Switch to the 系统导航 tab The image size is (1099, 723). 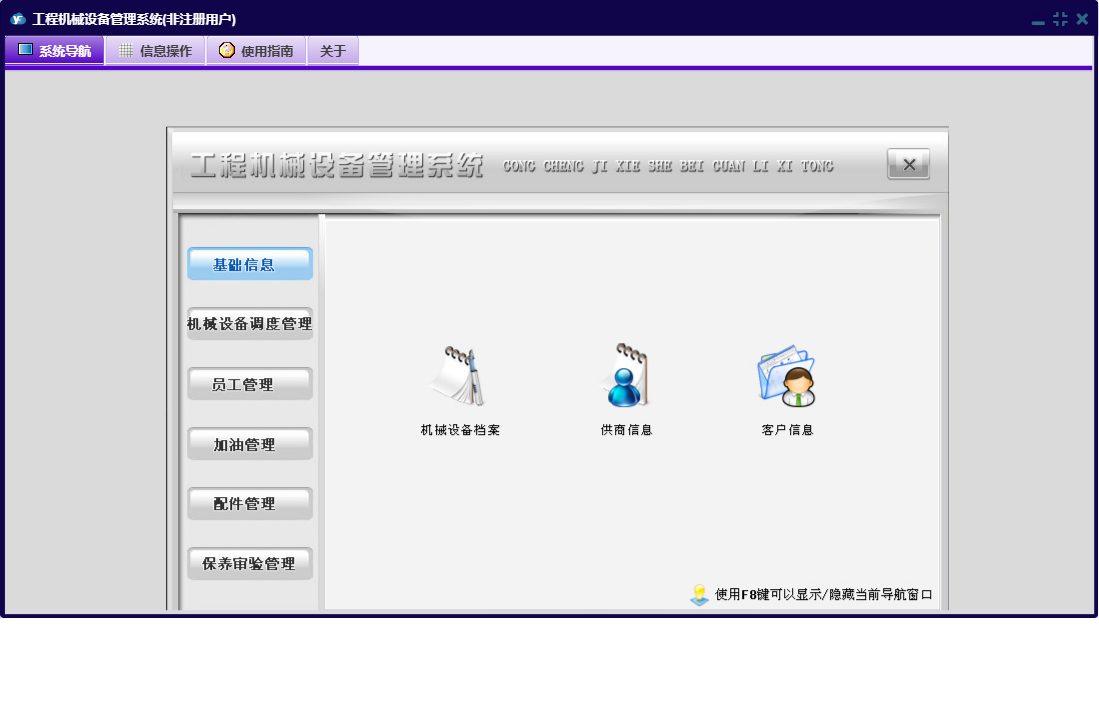click(54, 51)
